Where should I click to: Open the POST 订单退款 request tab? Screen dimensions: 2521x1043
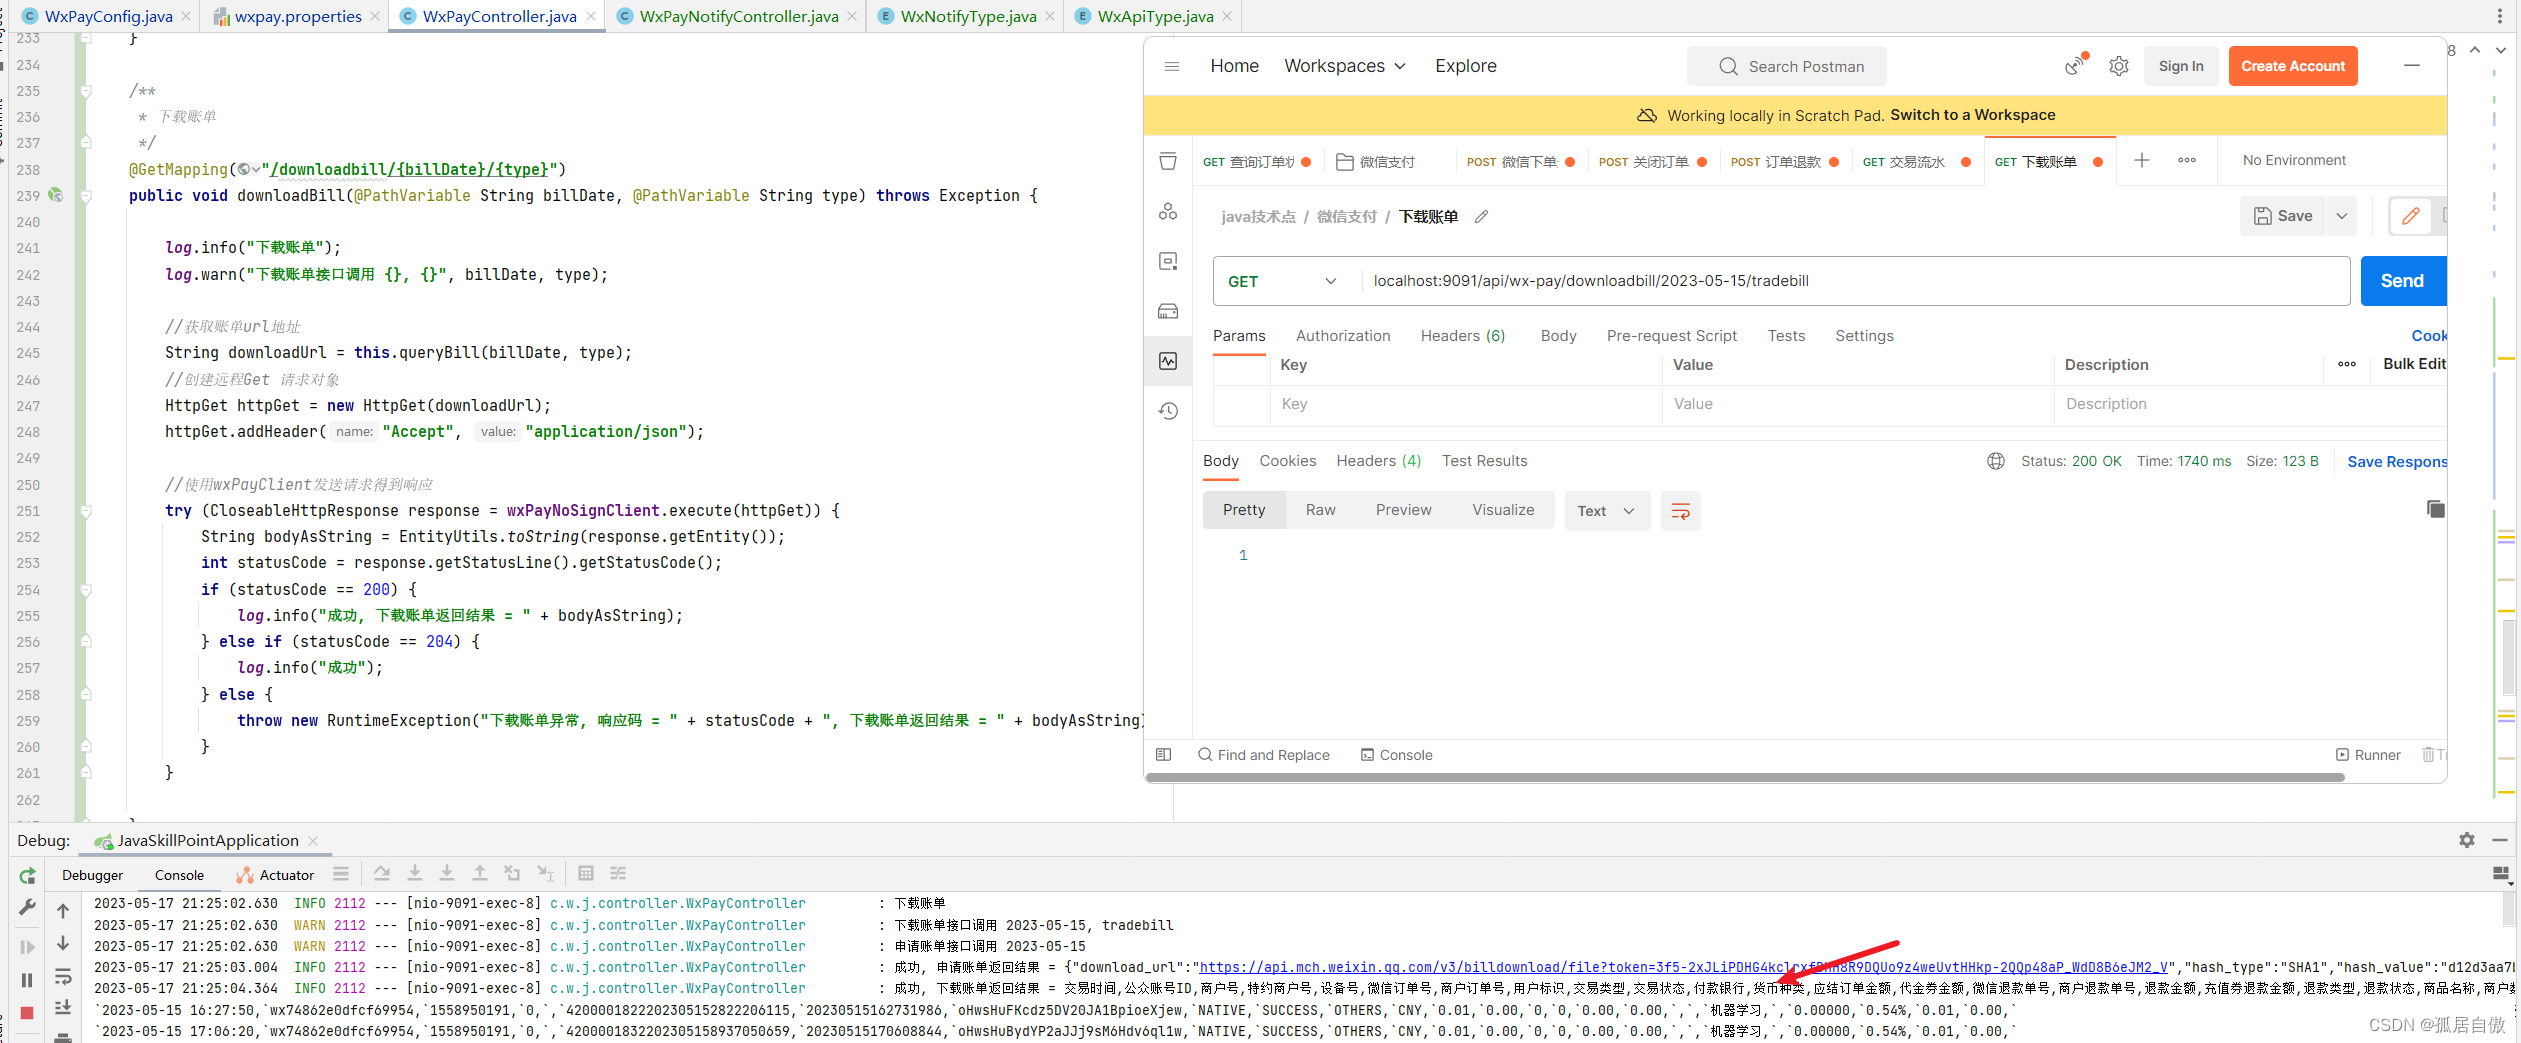coord(1784,162)
